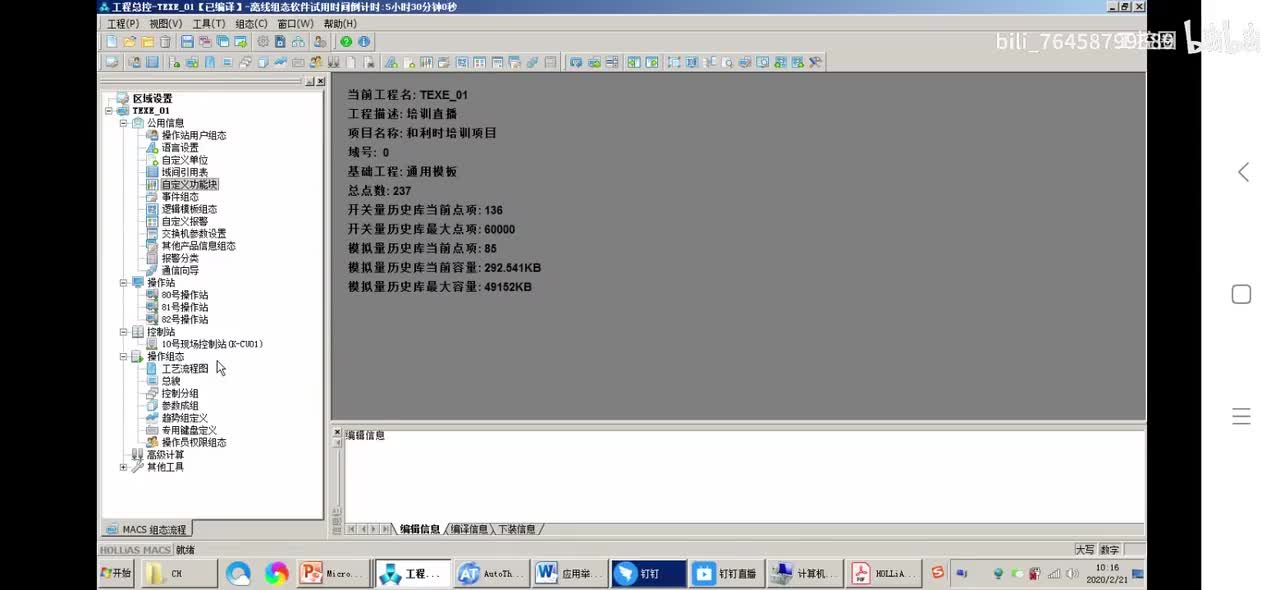Select 自定义单位 tree item
Image resolution: width=1280 pixels, height=590 pixels.
pos(185,160)
